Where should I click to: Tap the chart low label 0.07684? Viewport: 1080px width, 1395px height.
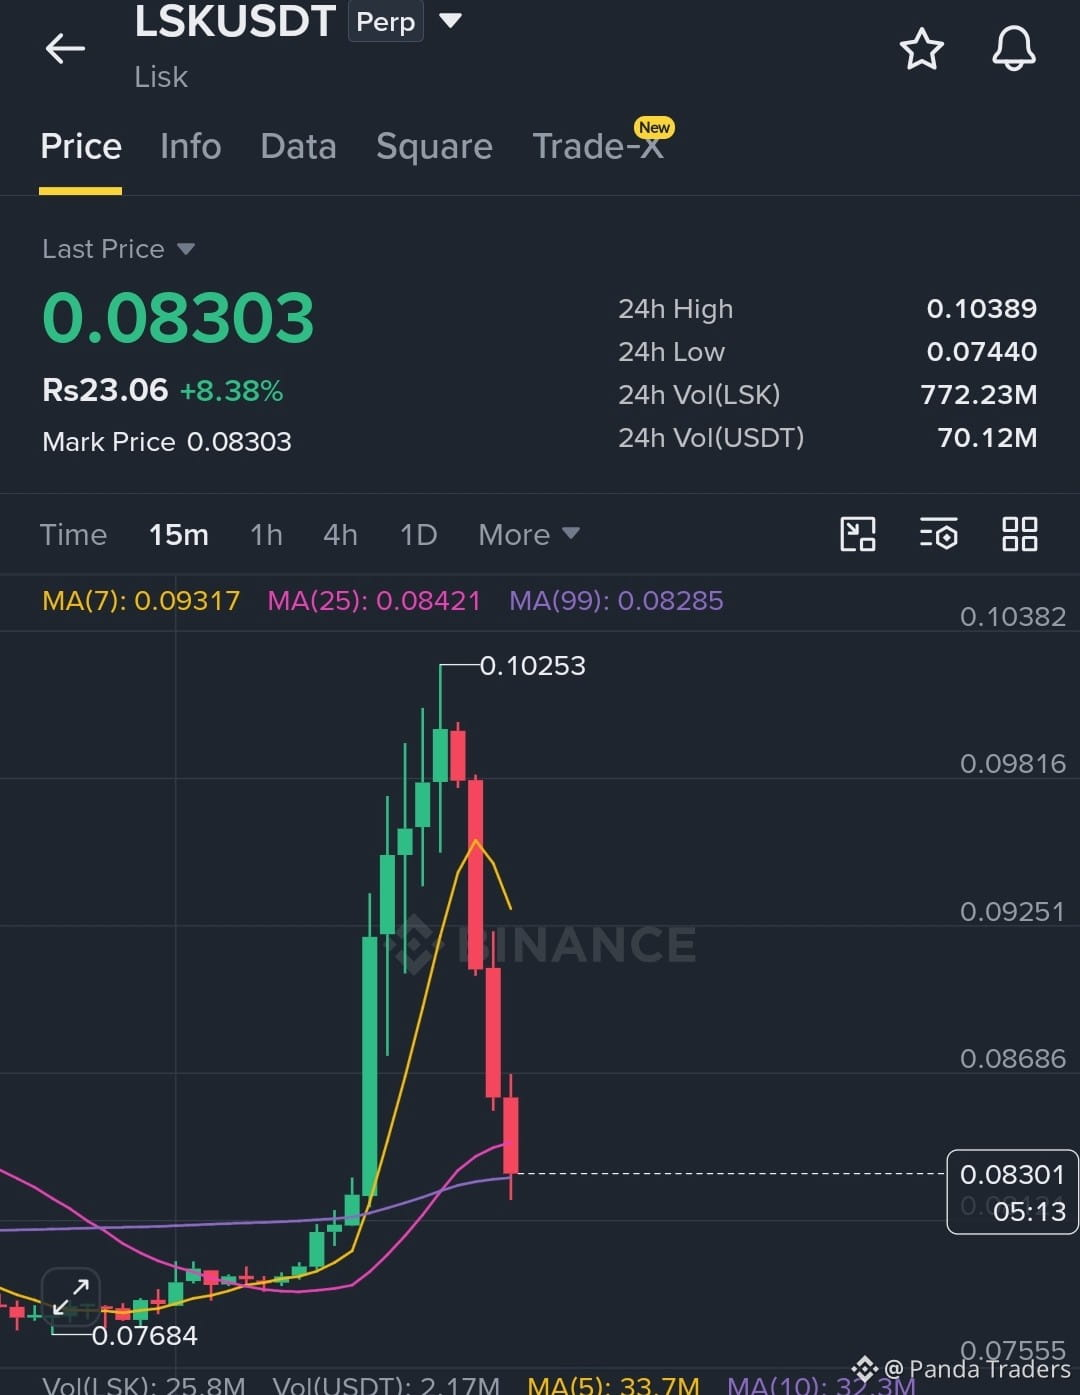click(144, 1335)
